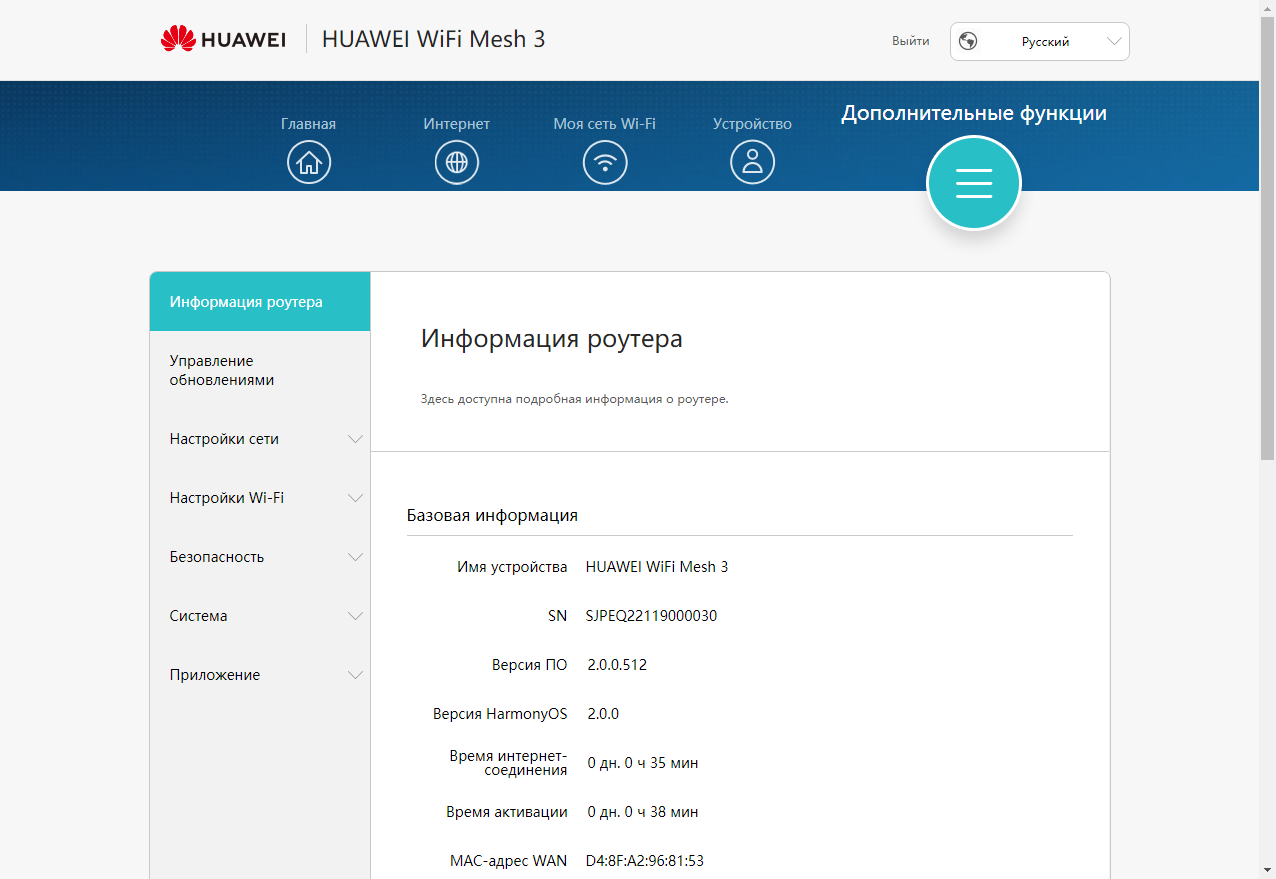
Task: Click the Базовая информация heading
Action: (492, 516)
